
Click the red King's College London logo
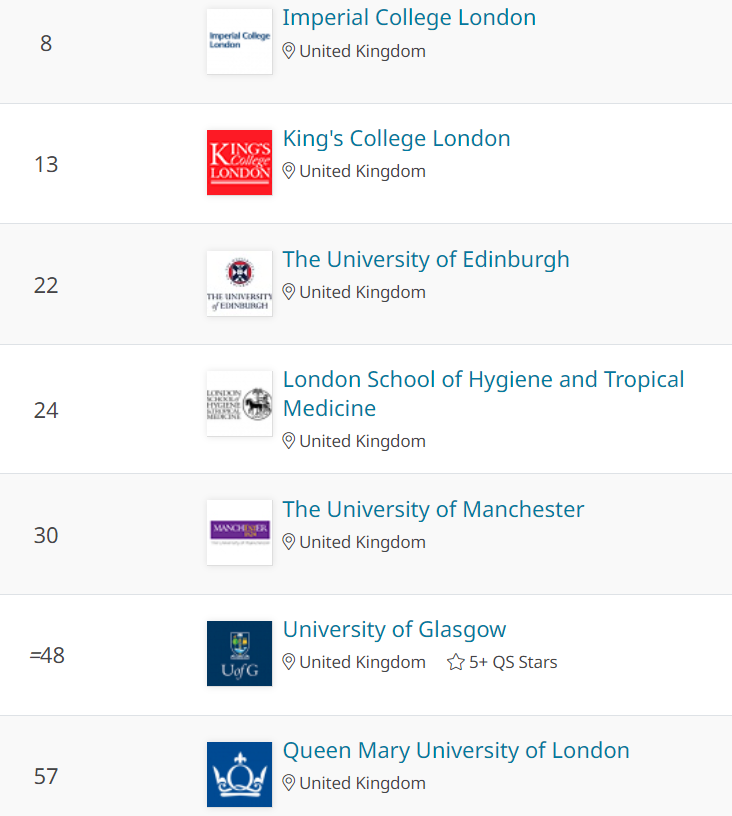239,162
